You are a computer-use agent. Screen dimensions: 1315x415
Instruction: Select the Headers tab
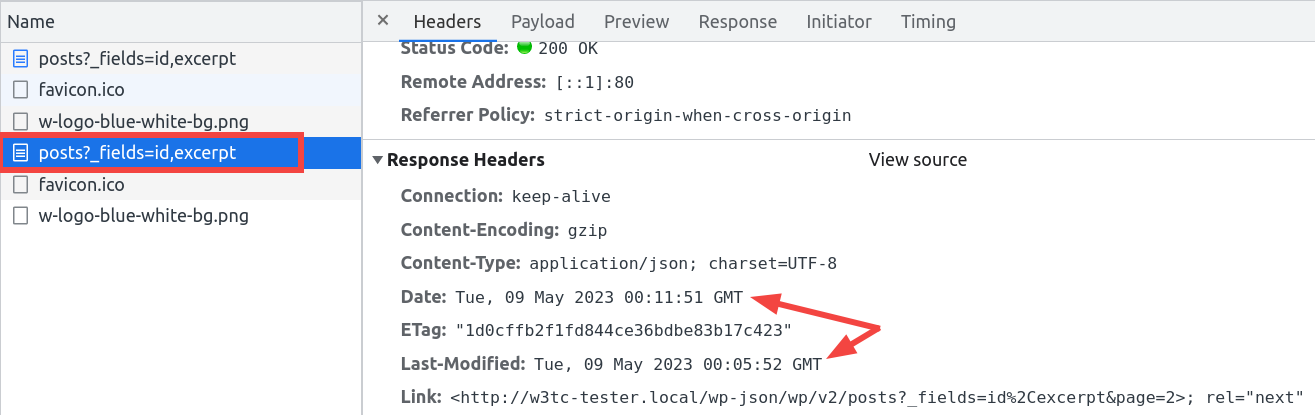click(447, 21)
